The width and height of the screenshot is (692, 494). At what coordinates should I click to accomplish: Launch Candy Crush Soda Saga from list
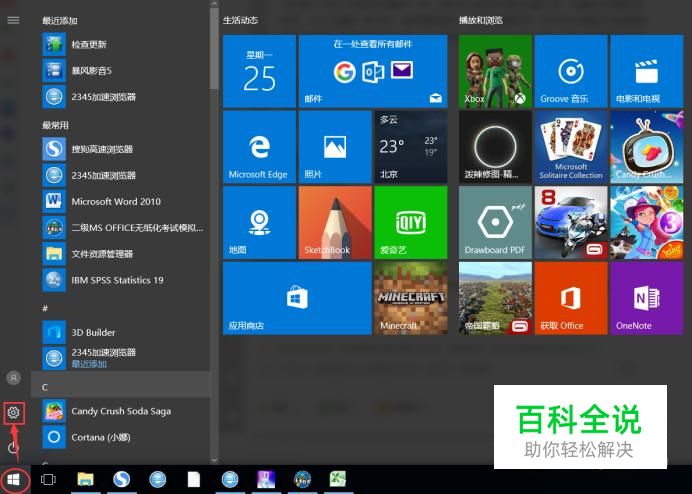120,411
